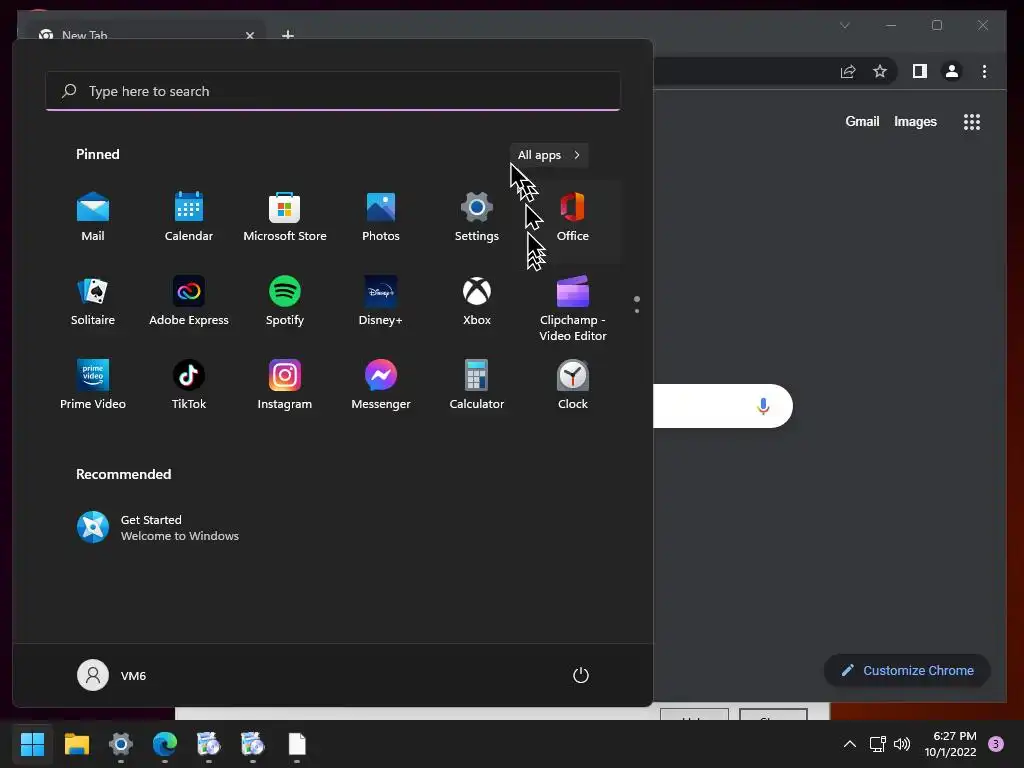Open Settings gear on the taskbar
Image resolution: width=1024 pixels, height=768 pixels.
[121, 744]
